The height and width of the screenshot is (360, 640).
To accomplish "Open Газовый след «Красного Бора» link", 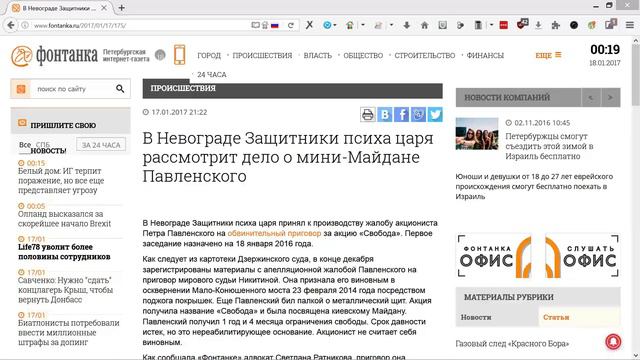I will tap(512, 344).
